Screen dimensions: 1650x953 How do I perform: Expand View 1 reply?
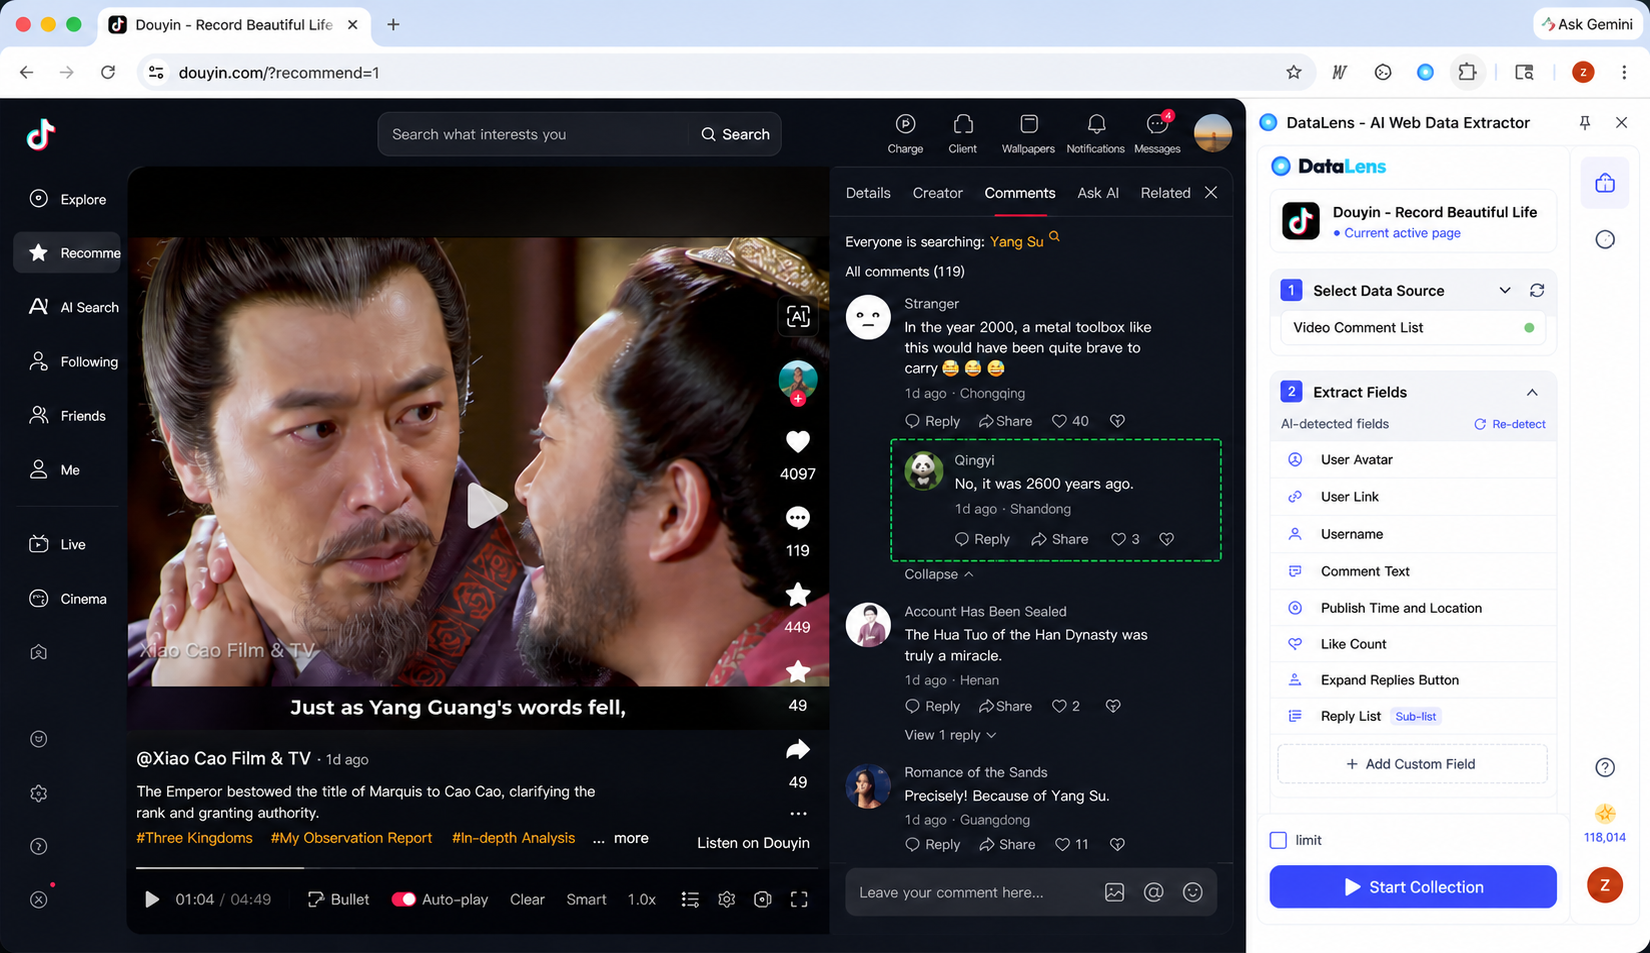point(950,735)
